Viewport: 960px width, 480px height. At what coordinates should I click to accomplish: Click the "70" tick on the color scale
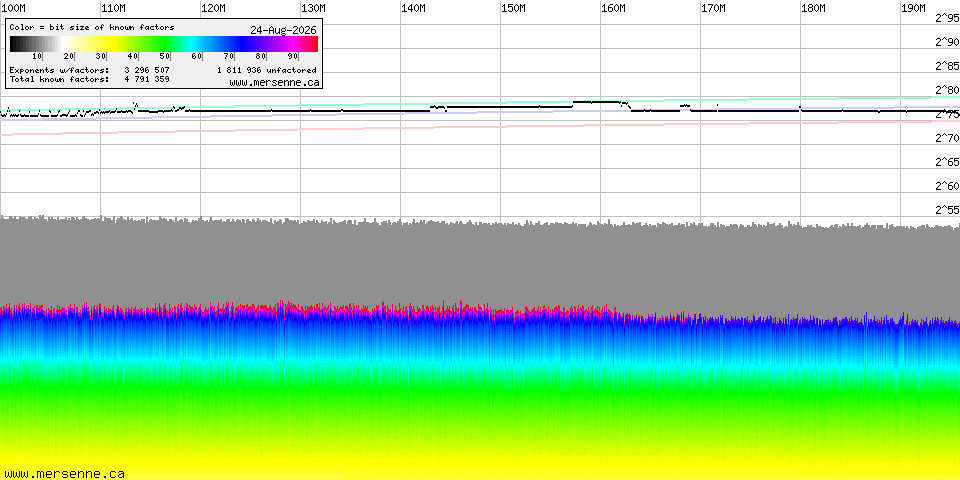(229, 56)
